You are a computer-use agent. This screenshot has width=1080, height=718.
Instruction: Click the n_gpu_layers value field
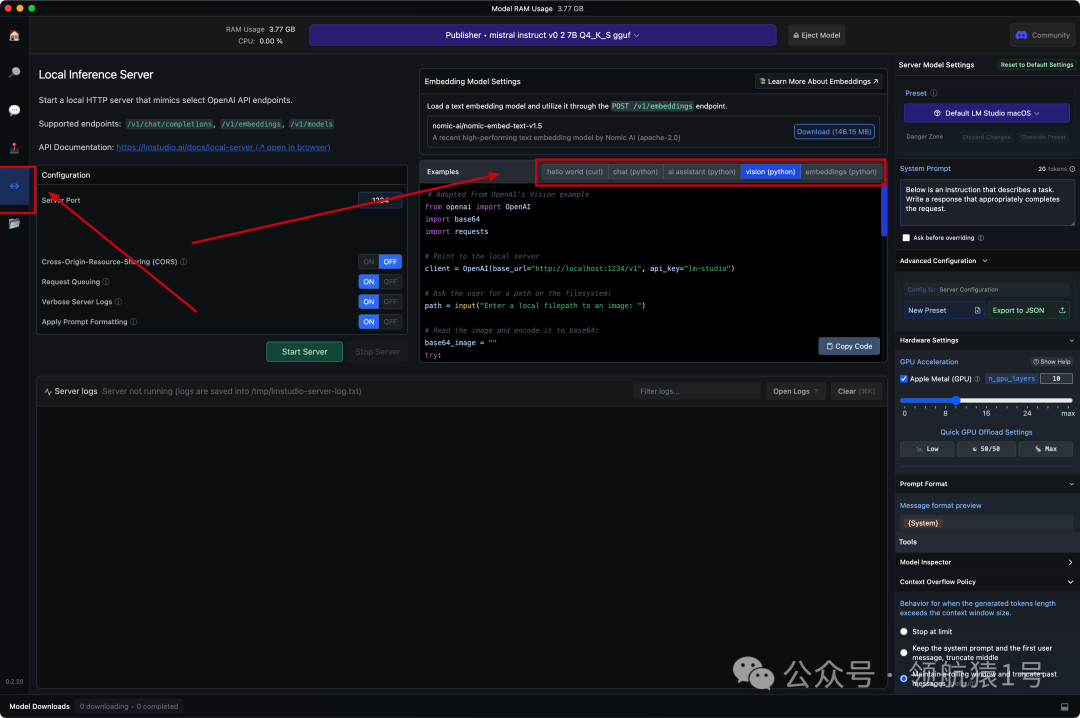pos(1056,379)
